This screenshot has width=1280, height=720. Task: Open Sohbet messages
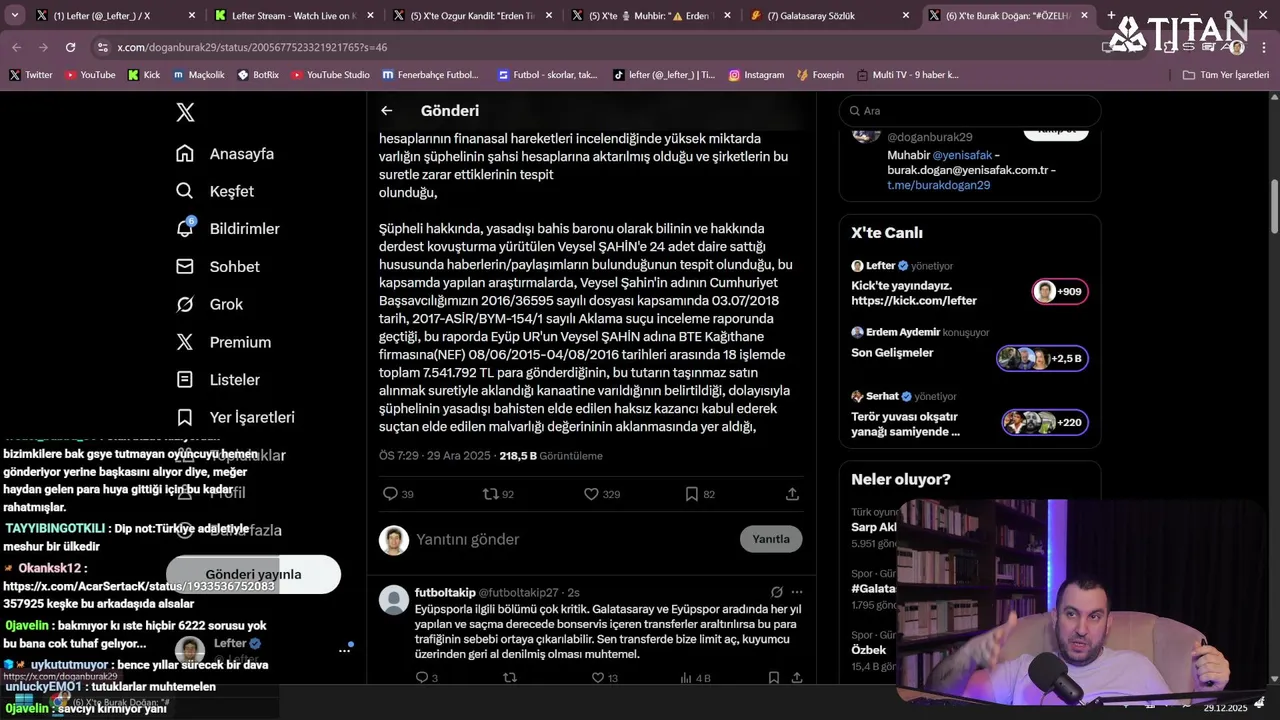[218, 267]
